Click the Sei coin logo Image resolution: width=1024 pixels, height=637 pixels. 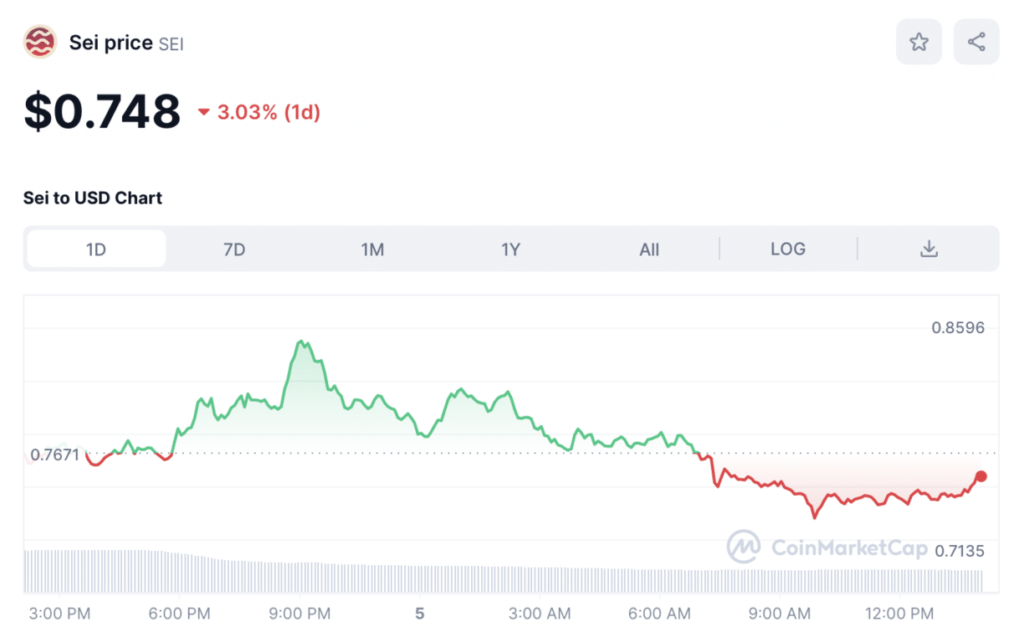(x=41, y=43)
